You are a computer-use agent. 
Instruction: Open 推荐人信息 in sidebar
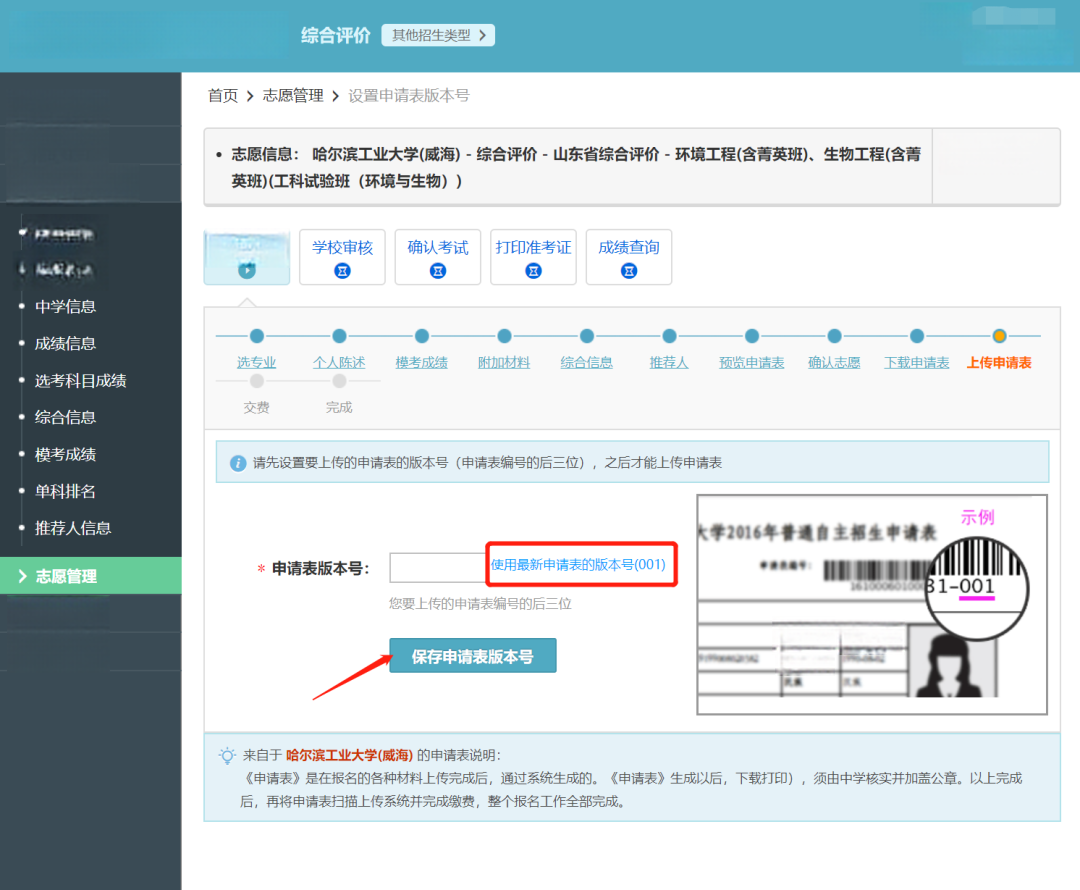(73, 528)
